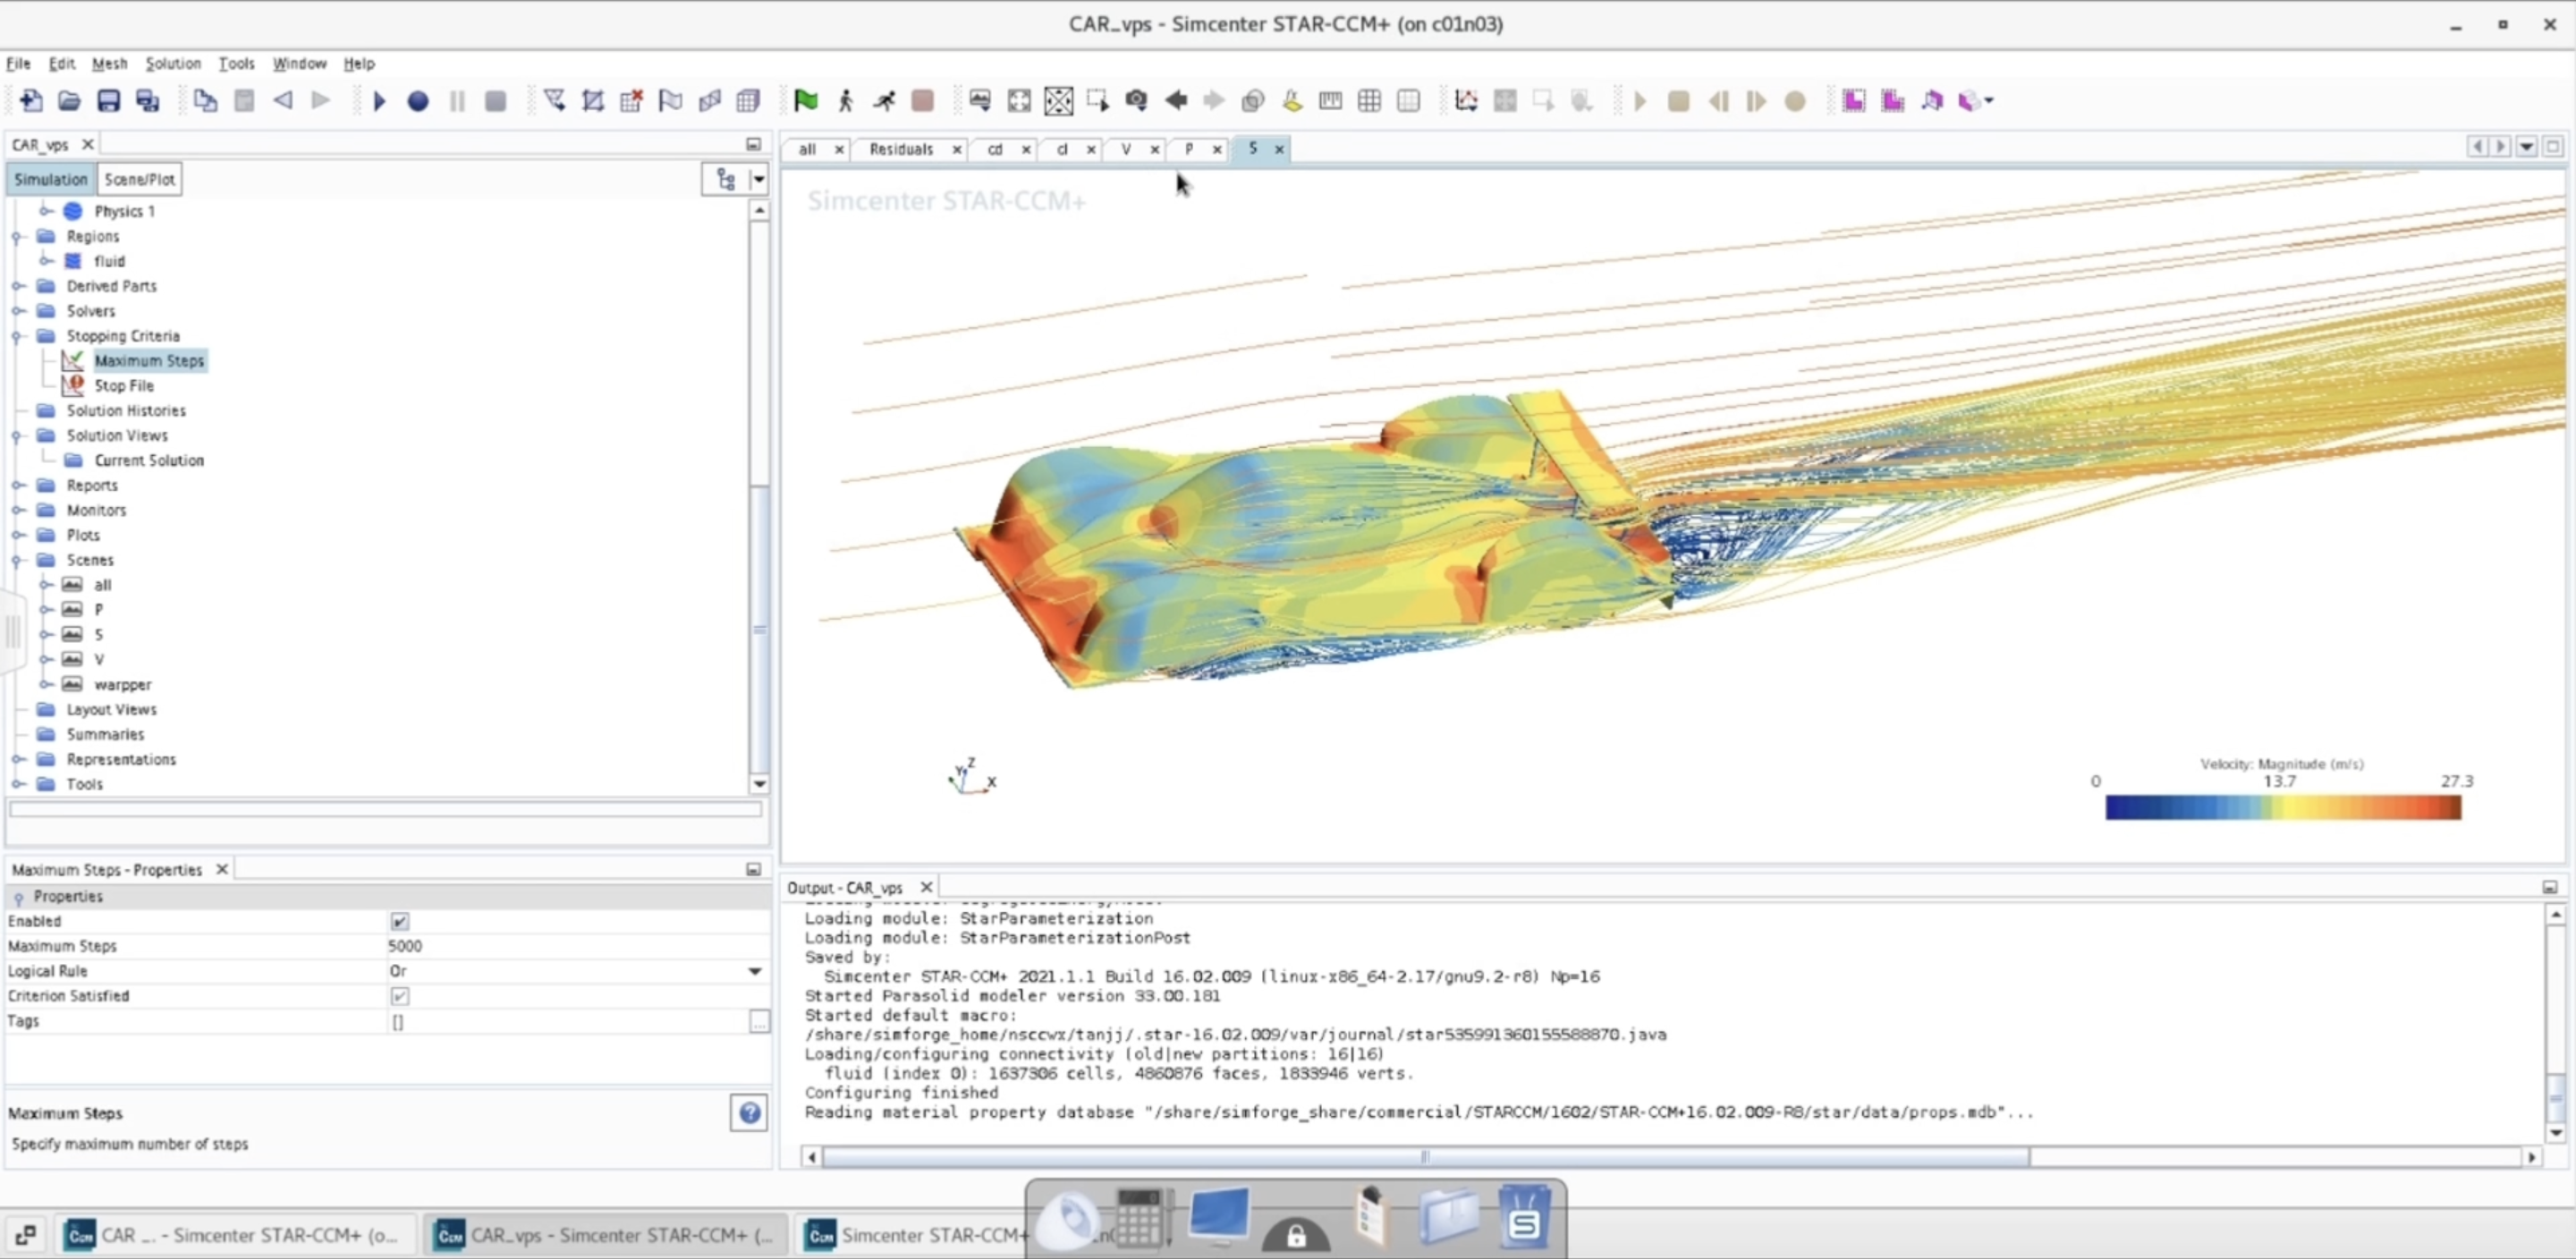Click the walking man Step icon
Screen dimensions: 2576x1259
(x=845, y=100)
